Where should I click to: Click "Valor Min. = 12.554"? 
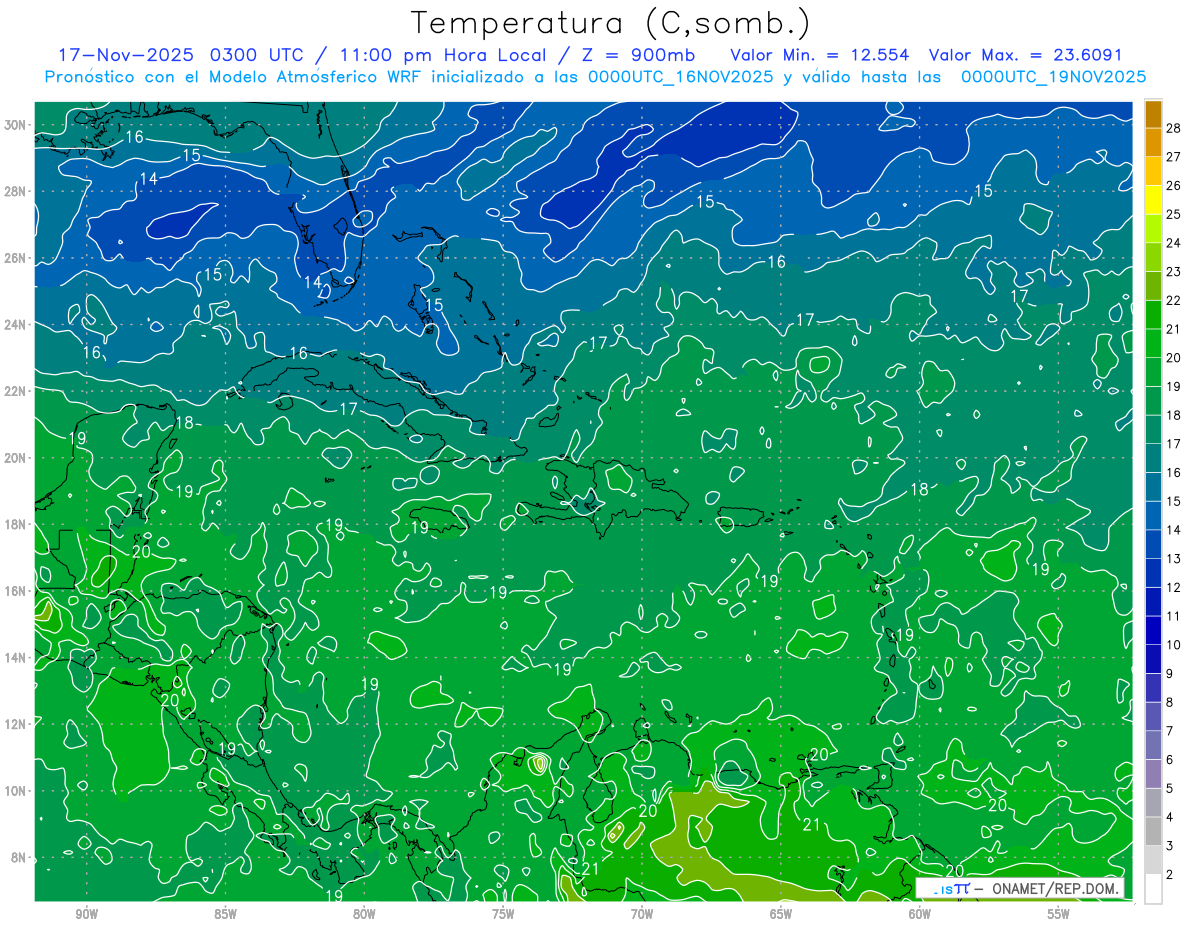(x=820, y=54)
